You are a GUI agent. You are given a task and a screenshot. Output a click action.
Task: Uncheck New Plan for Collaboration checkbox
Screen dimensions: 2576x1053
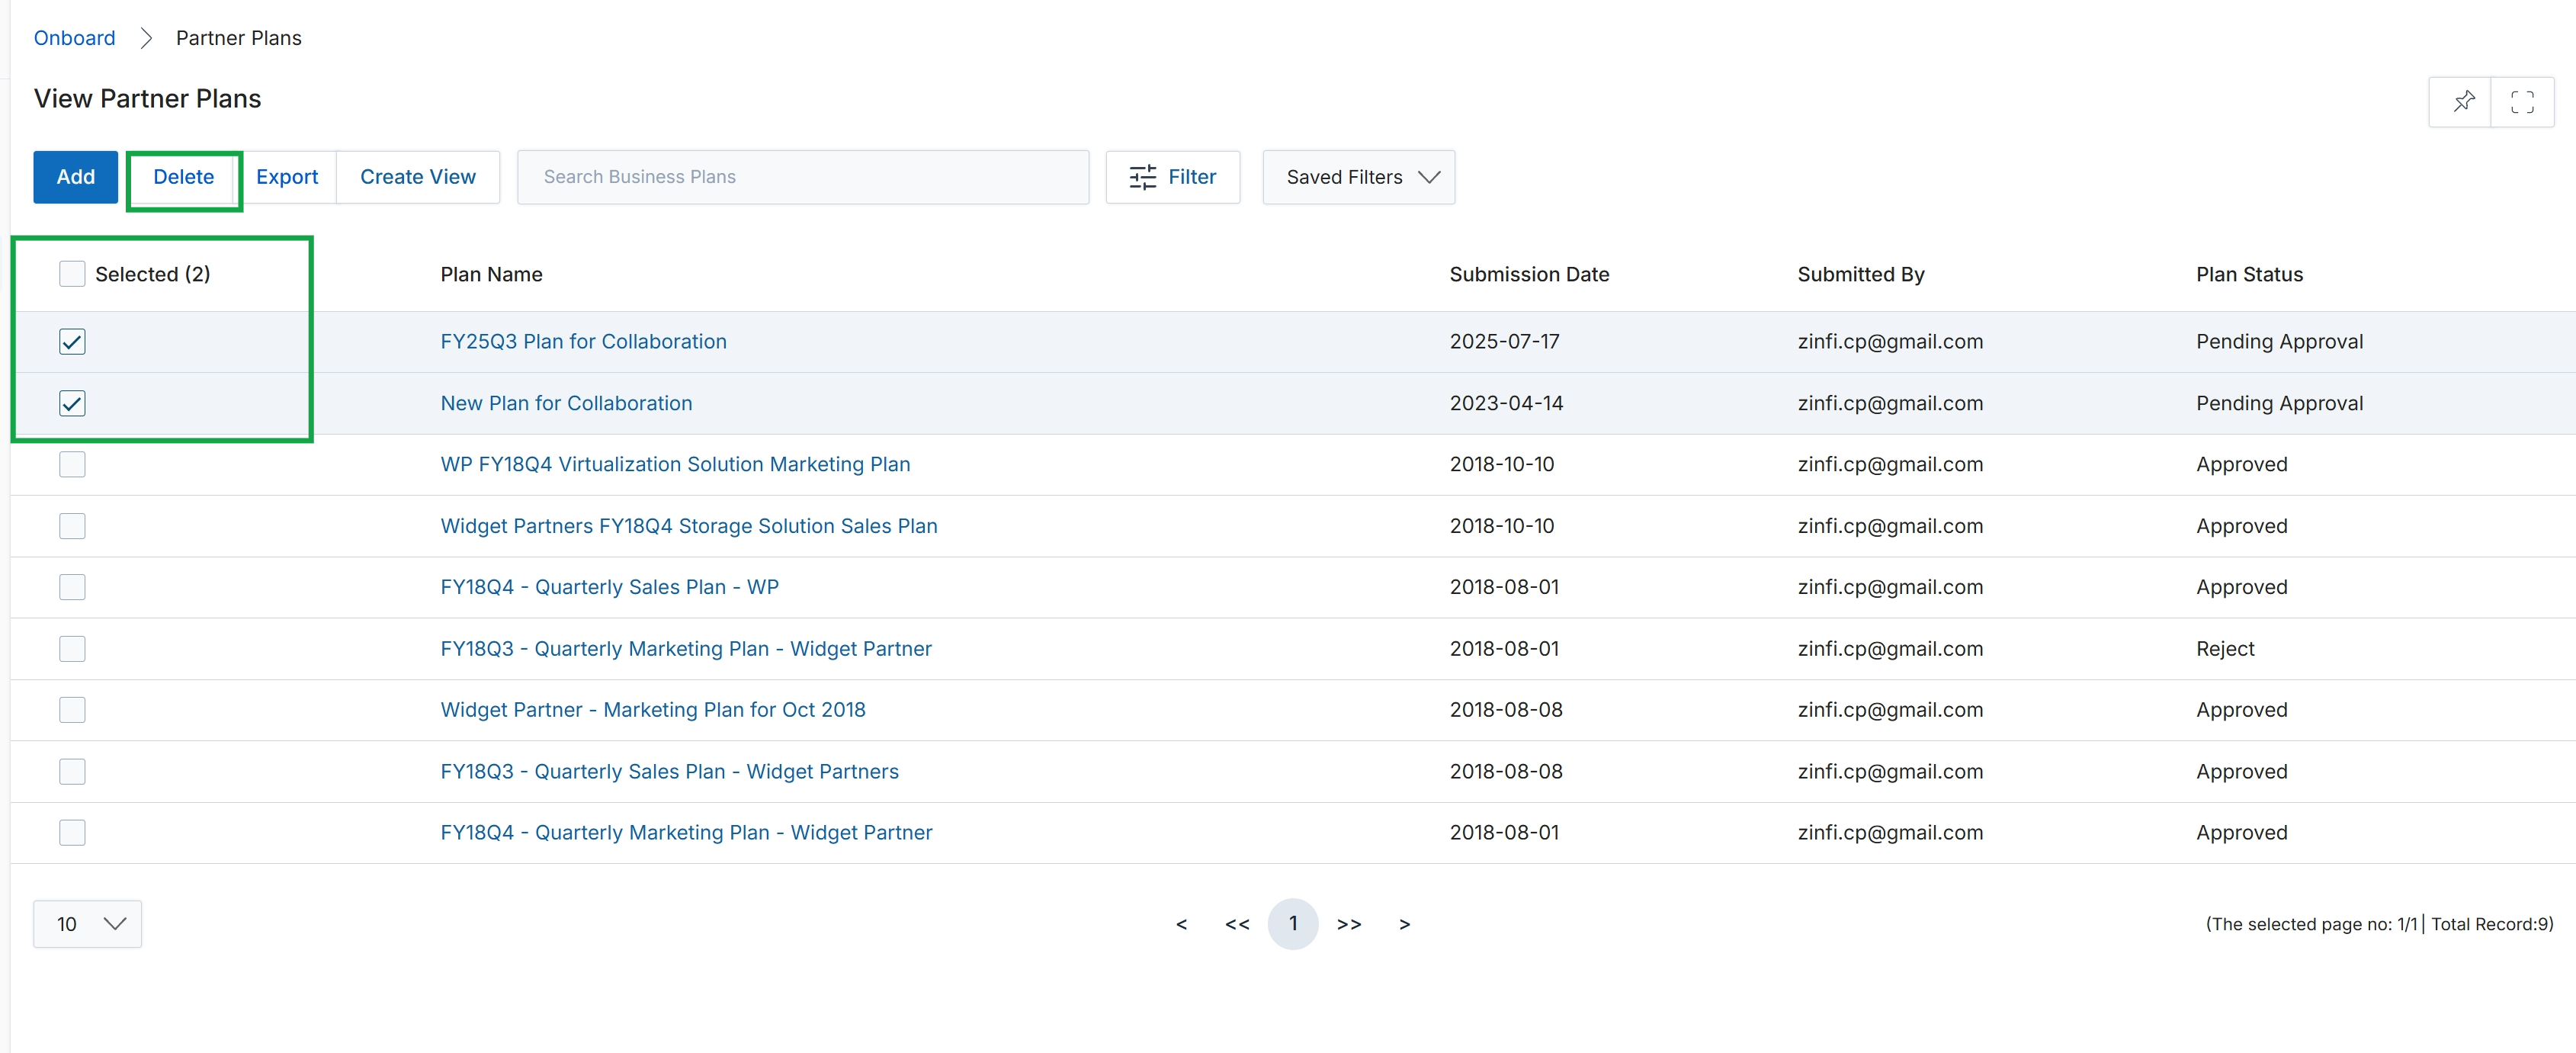click(x=72, y=403)
